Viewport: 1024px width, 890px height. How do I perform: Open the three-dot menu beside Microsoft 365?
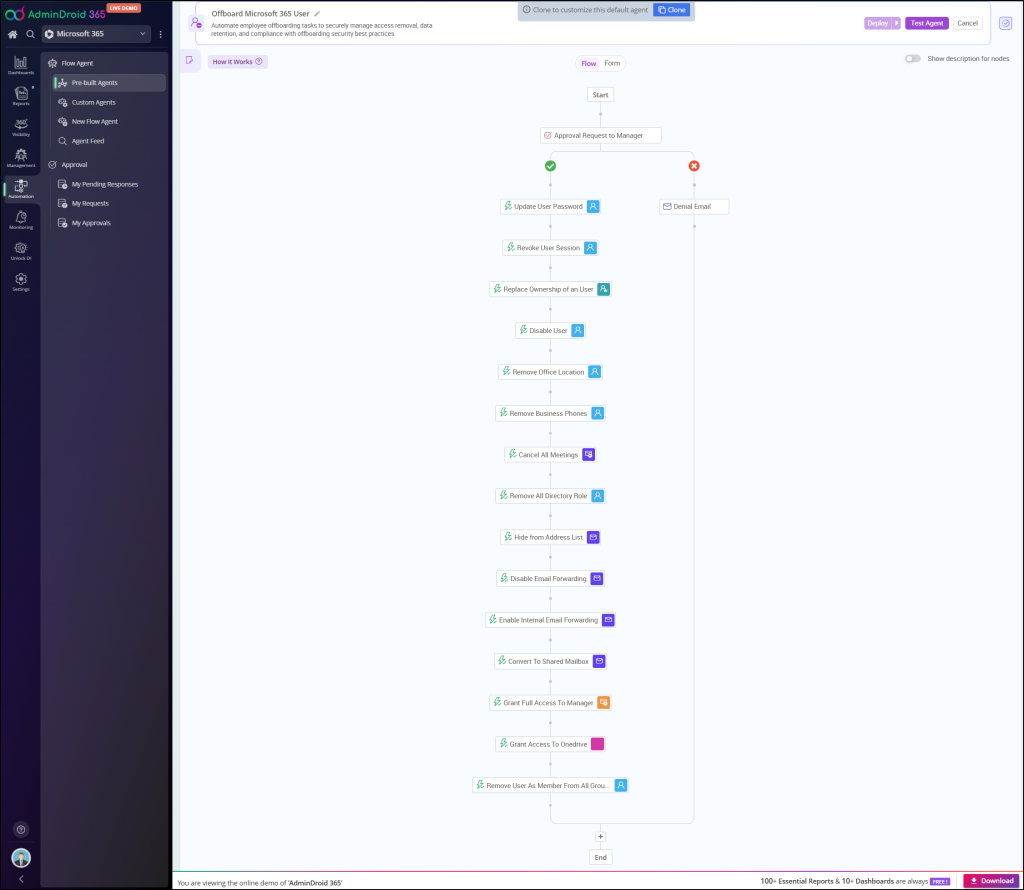pos(161,34)
